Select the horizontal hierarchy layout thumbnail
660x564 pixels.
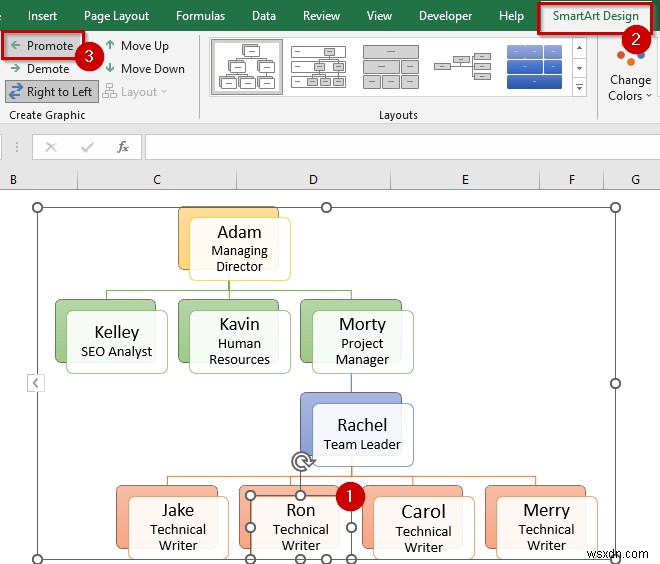click(x=463, y=67)
